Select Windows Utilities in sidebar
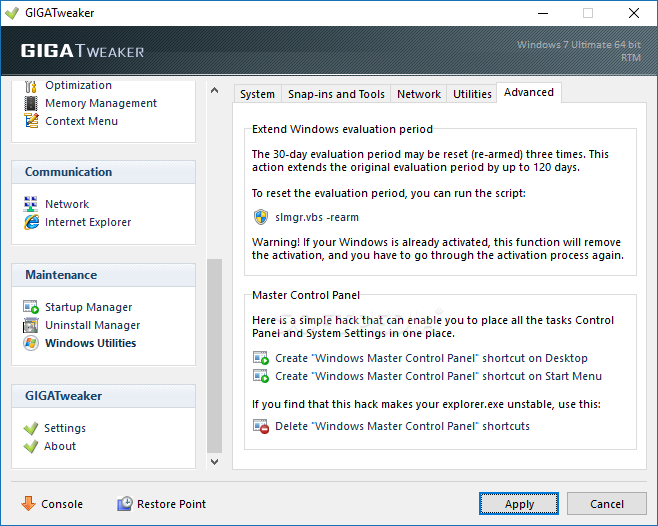Image resolution: width=658 pixels, height=526 pixels. [x=91, y=343]
